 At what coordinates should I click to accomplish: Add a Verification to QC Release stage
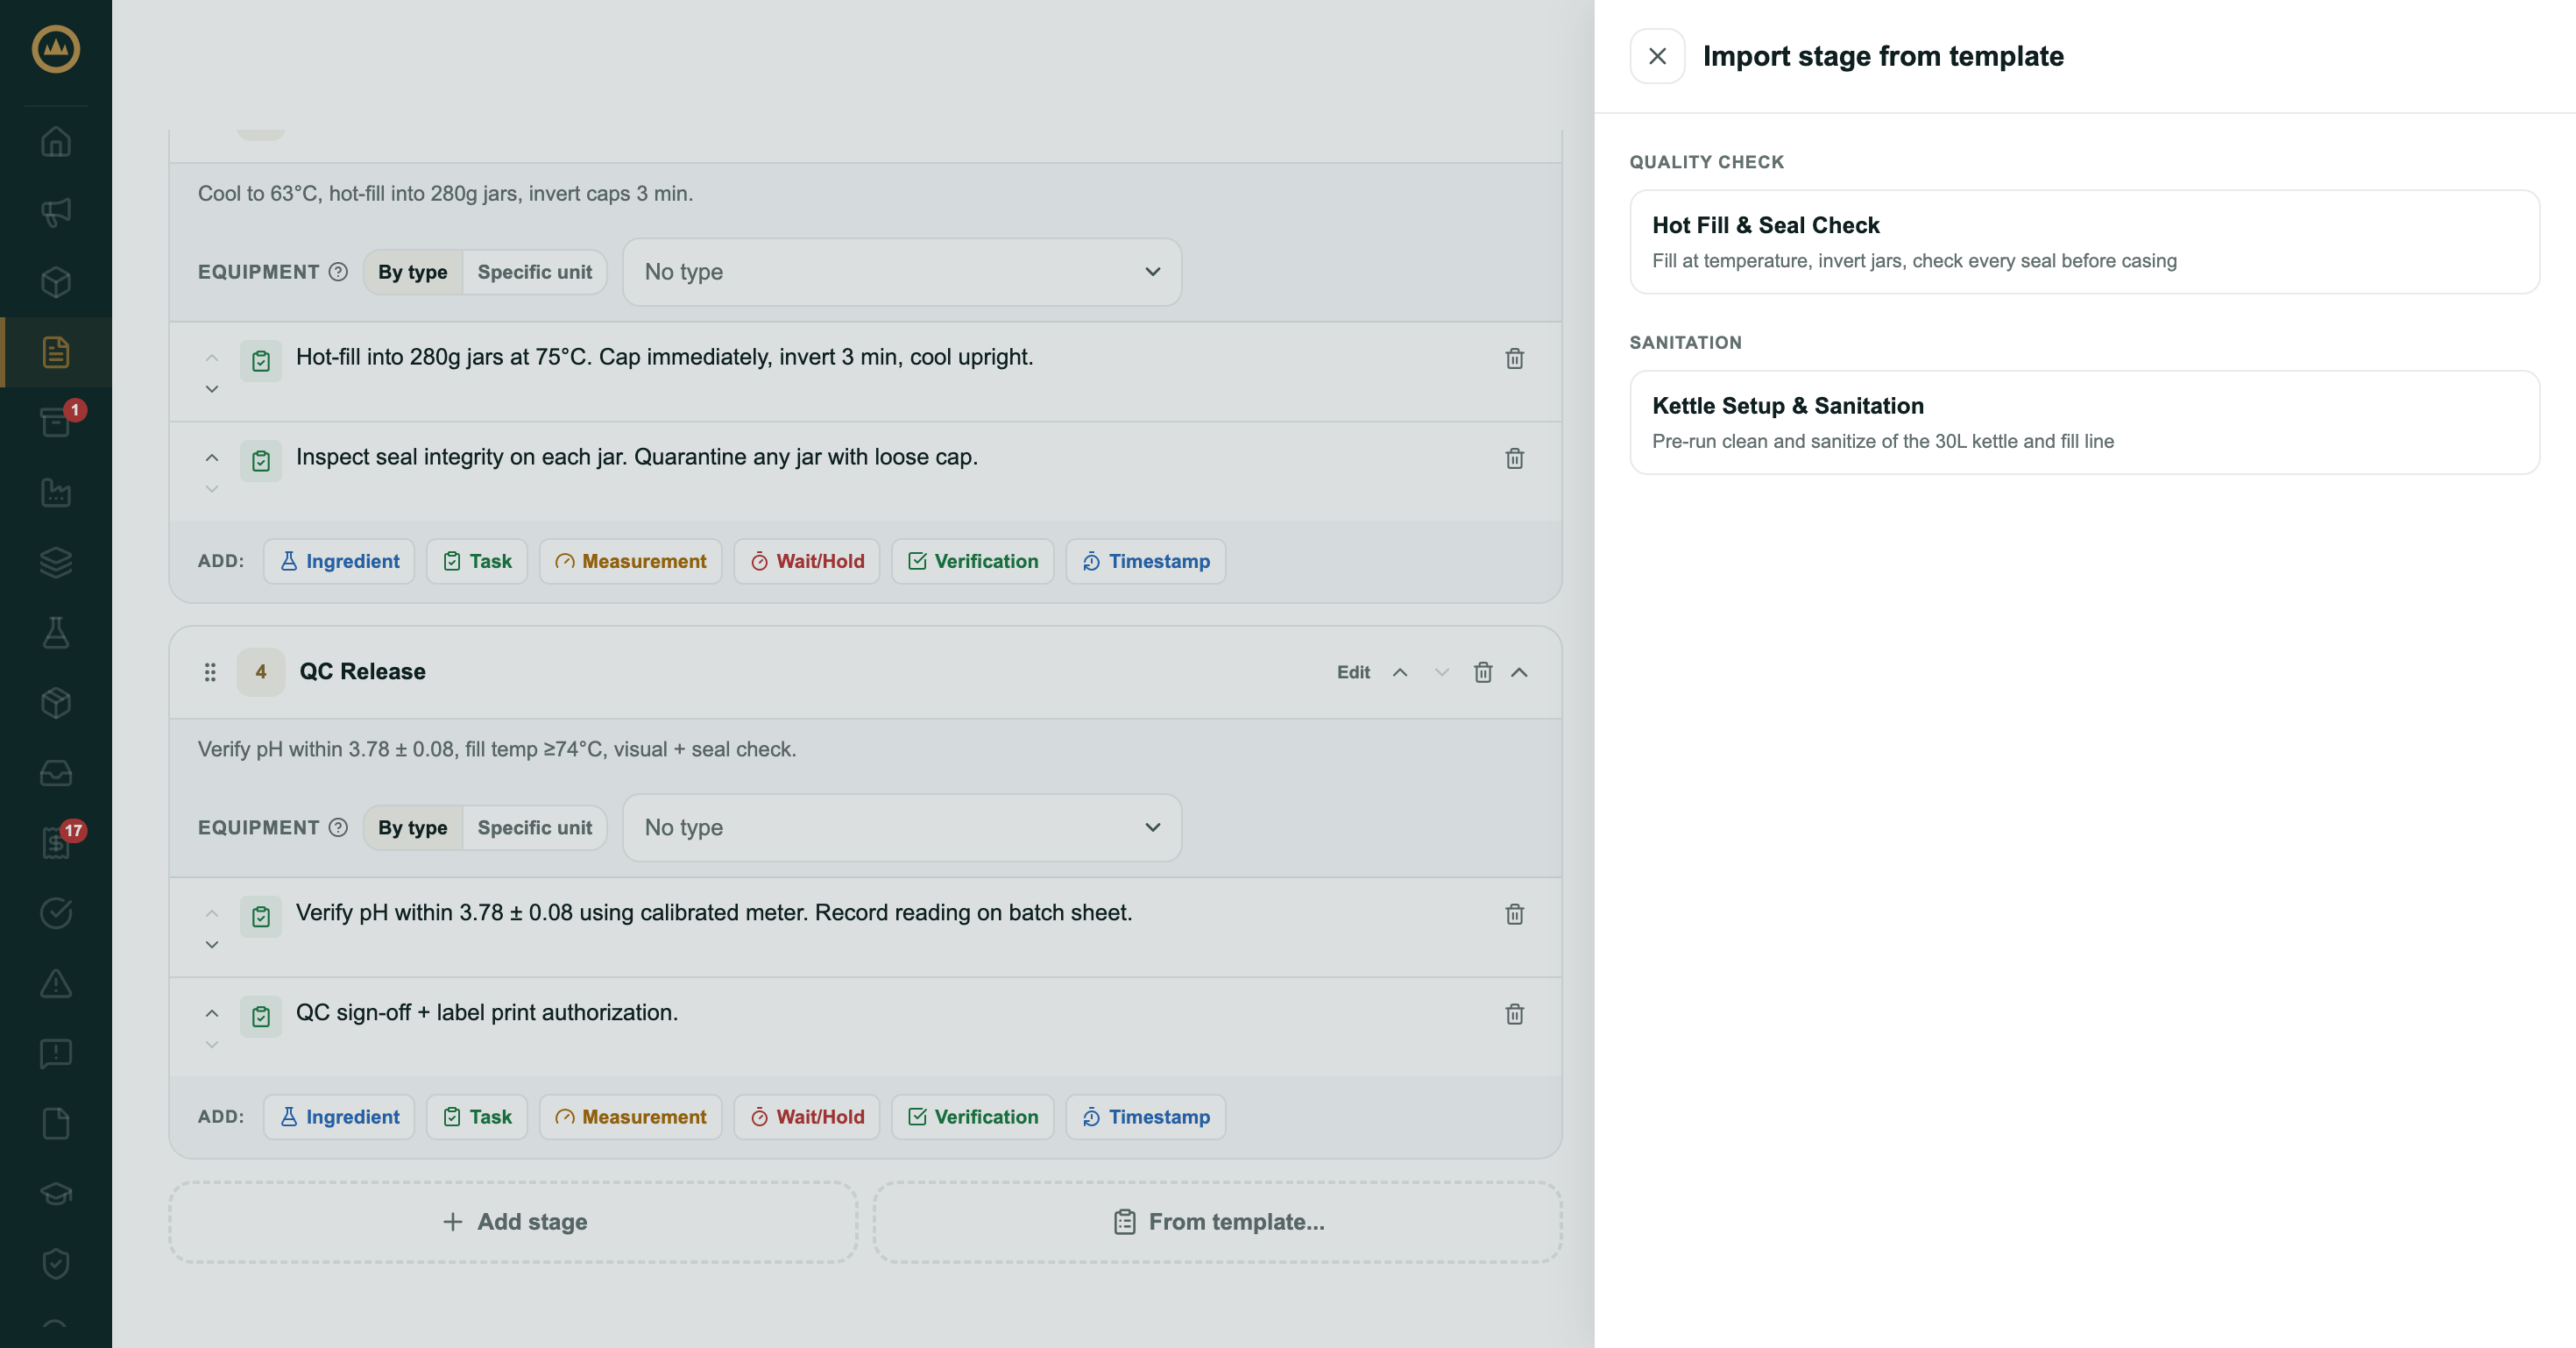(973, 1117)
